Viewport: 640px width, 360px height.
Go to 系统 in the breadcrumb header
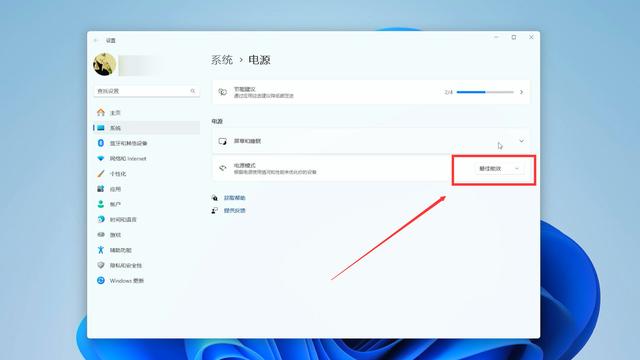click(222, 60)
